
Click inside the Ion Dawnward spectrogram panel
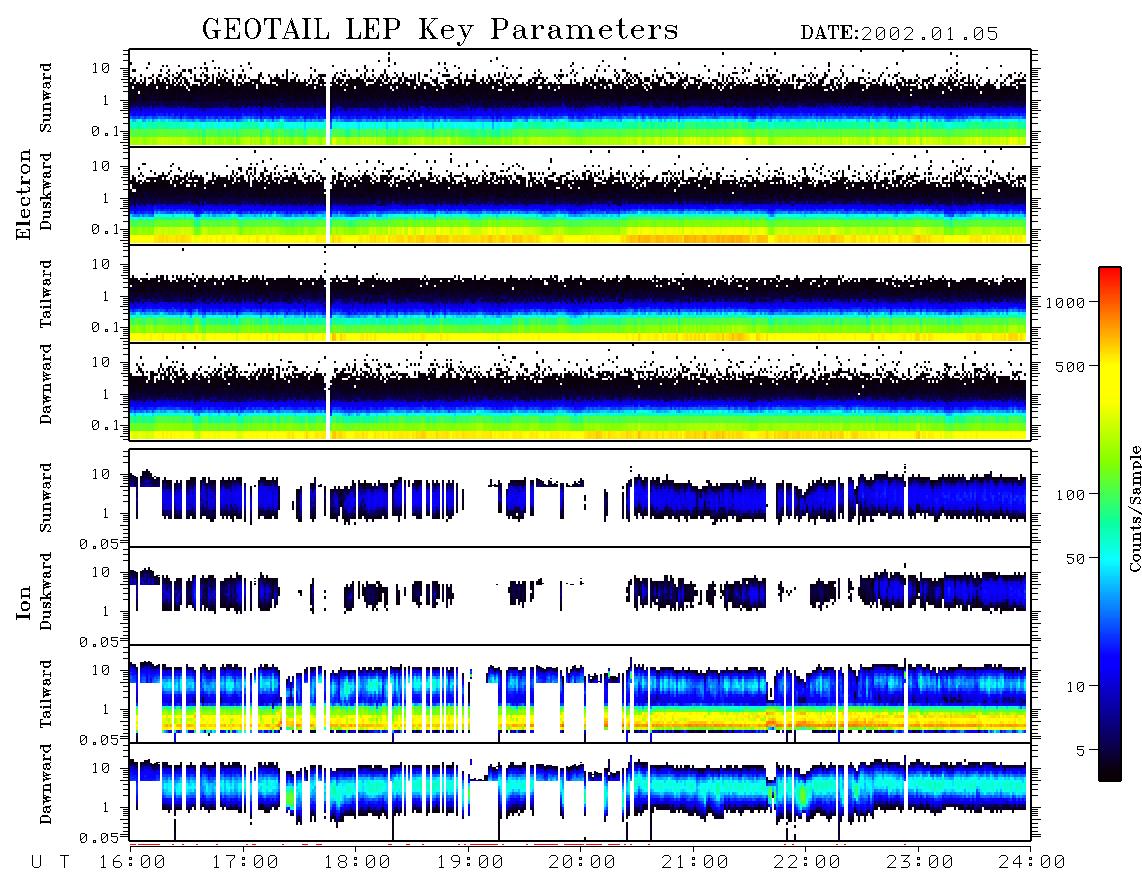coord(580,792)
